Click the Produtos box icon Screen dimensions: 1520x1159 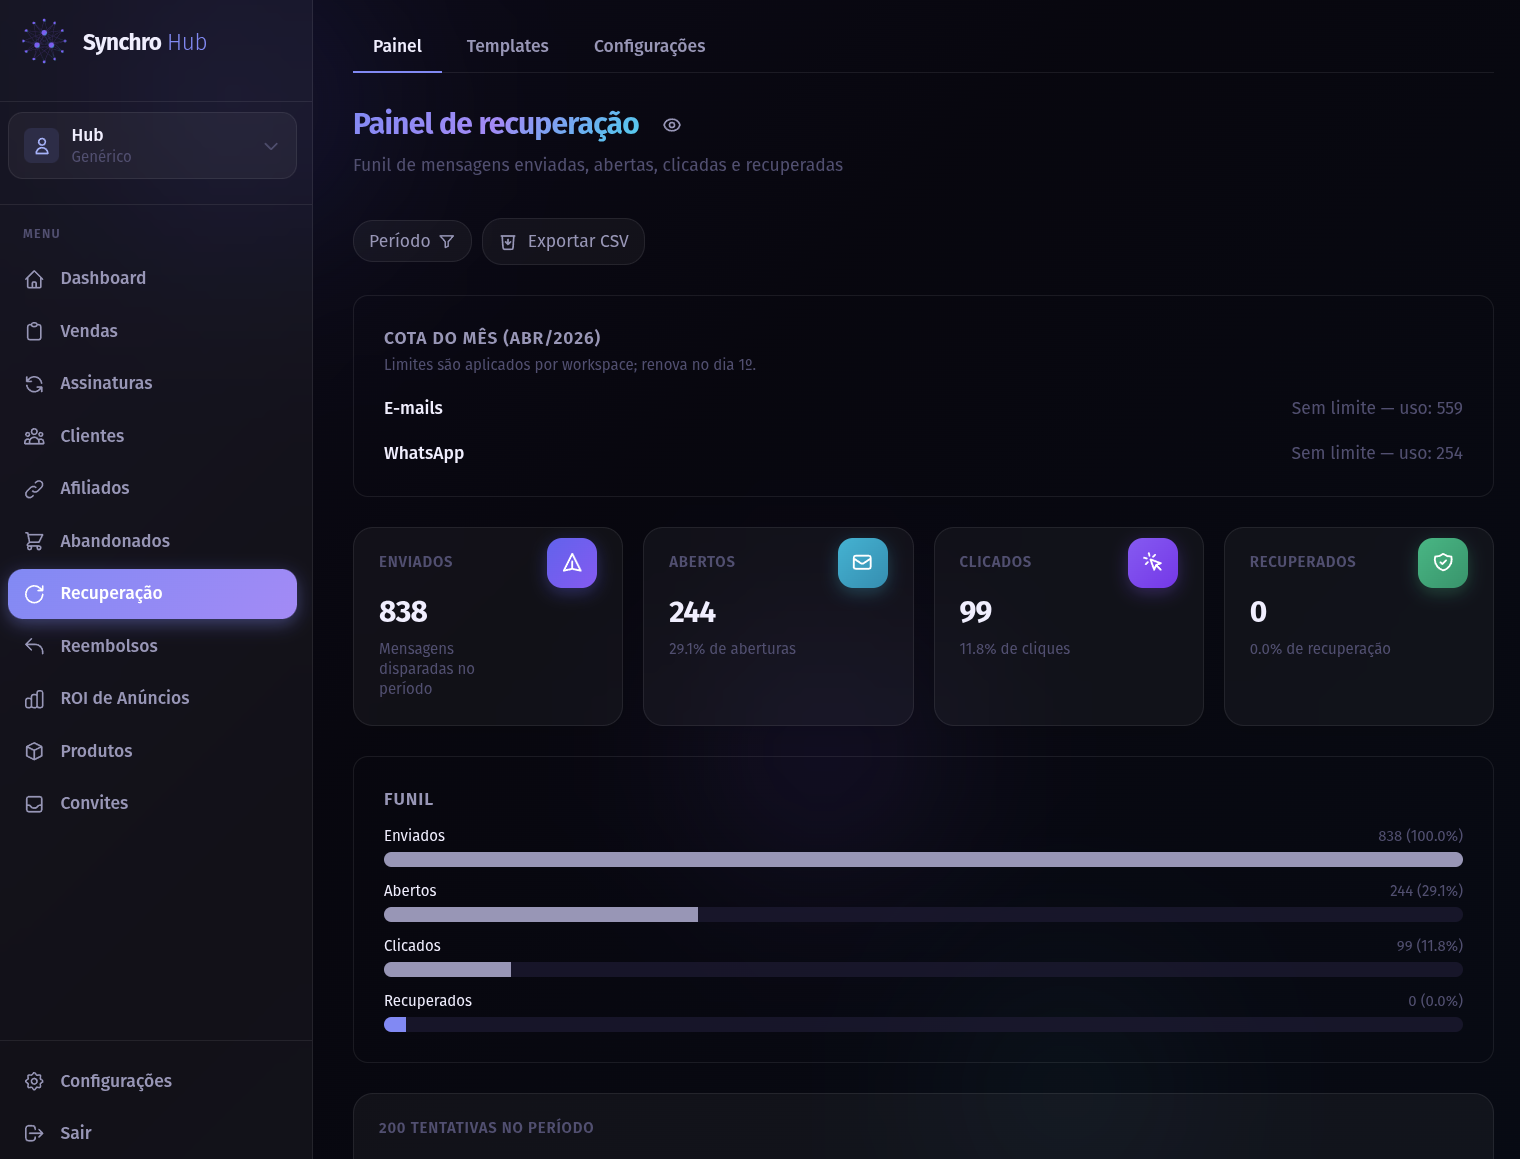tap(34, 751)
